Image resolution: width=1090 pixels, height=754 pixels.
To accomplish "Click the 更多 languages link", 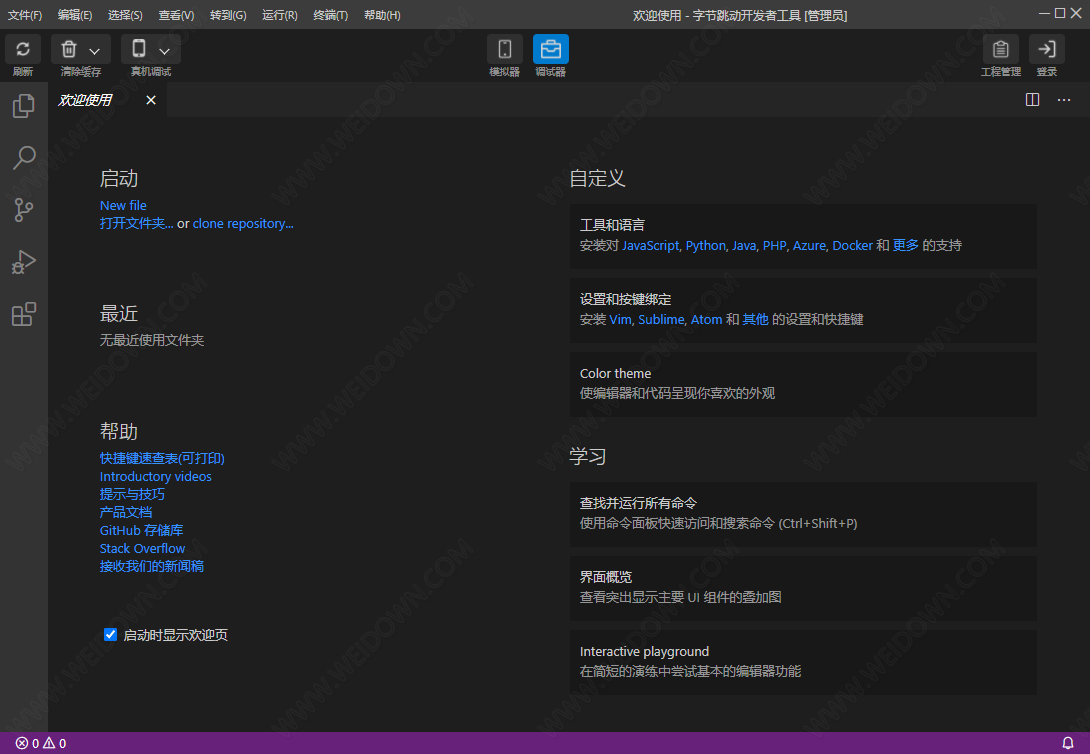I will click(x=906, y=245).
